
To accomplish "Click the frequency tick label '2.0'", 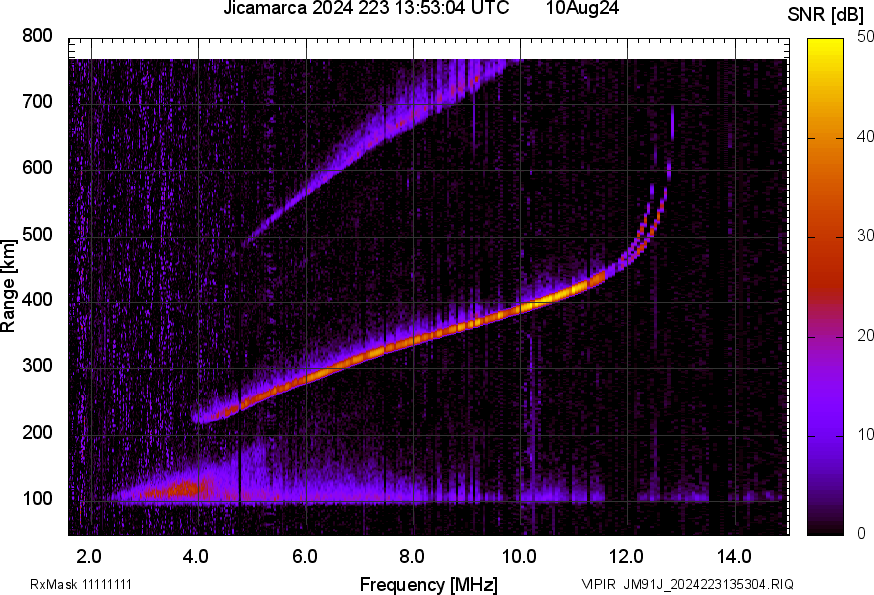I will (x=89, y=557).
